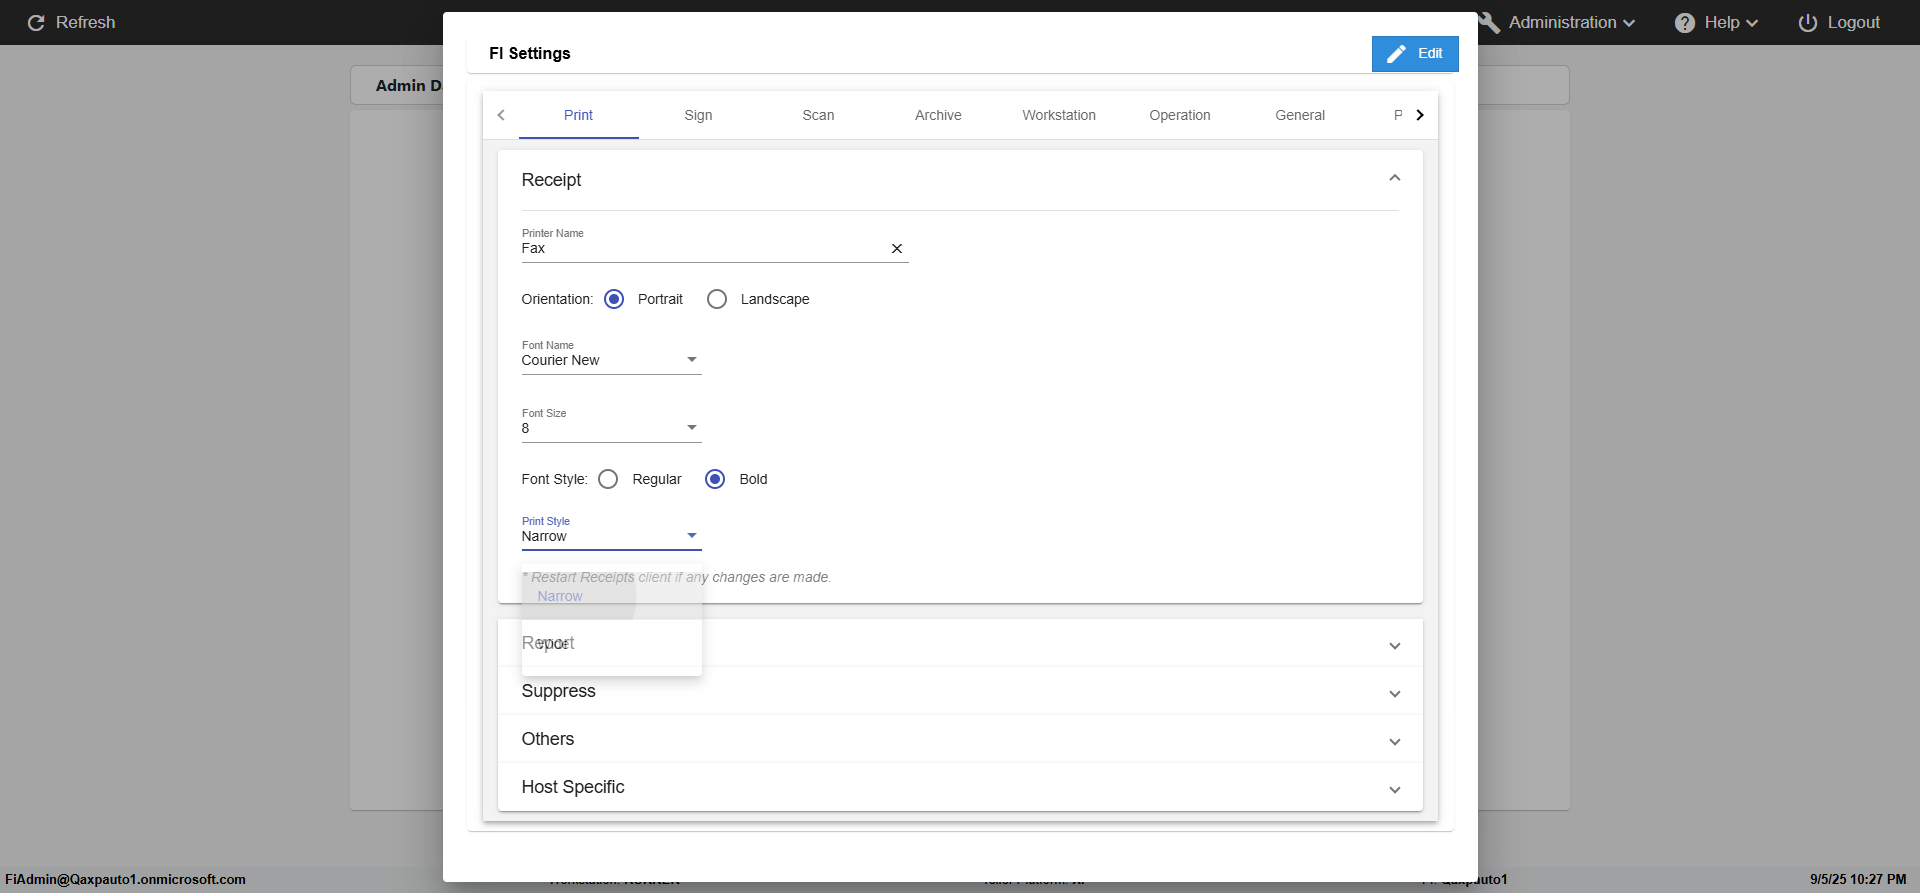Select Landscape orientation
The height and width of the screenshot is (893, 1920).
[717, 299]
